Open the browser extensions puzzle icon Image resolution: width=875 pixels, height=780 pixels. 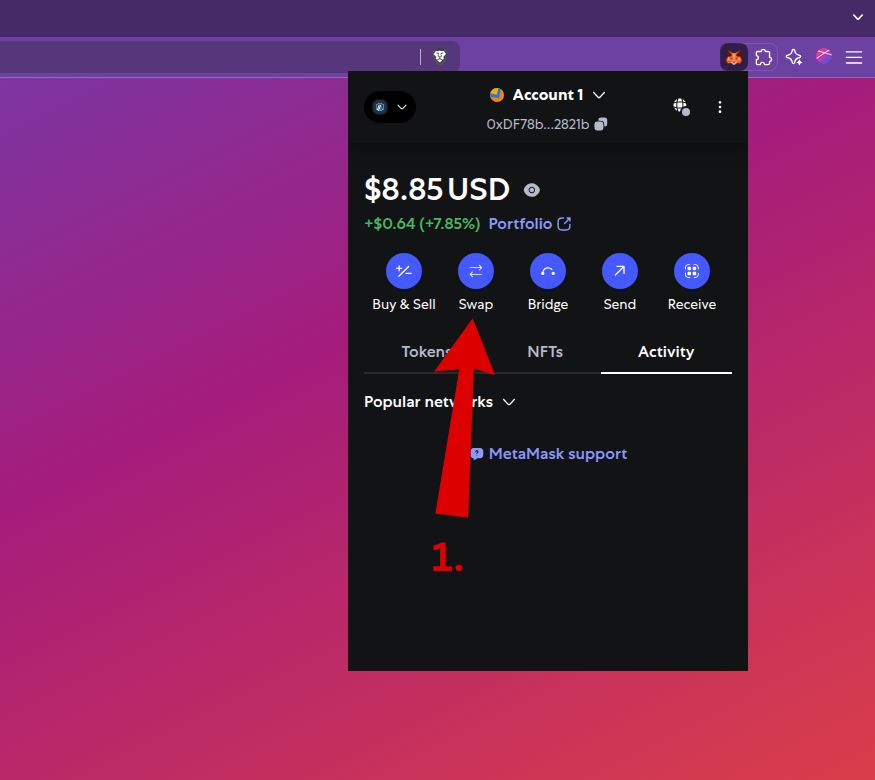(x=763, y=57)
